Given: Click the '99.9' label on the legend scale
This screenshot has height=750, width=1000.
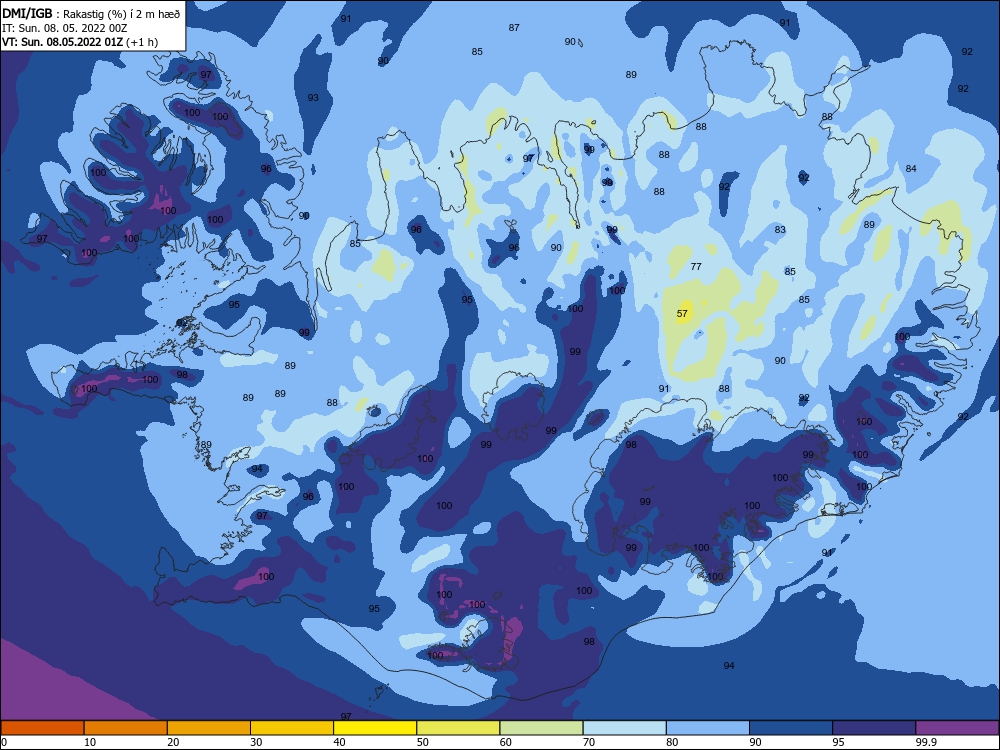Looking at the screenshot, I should 926,742.
